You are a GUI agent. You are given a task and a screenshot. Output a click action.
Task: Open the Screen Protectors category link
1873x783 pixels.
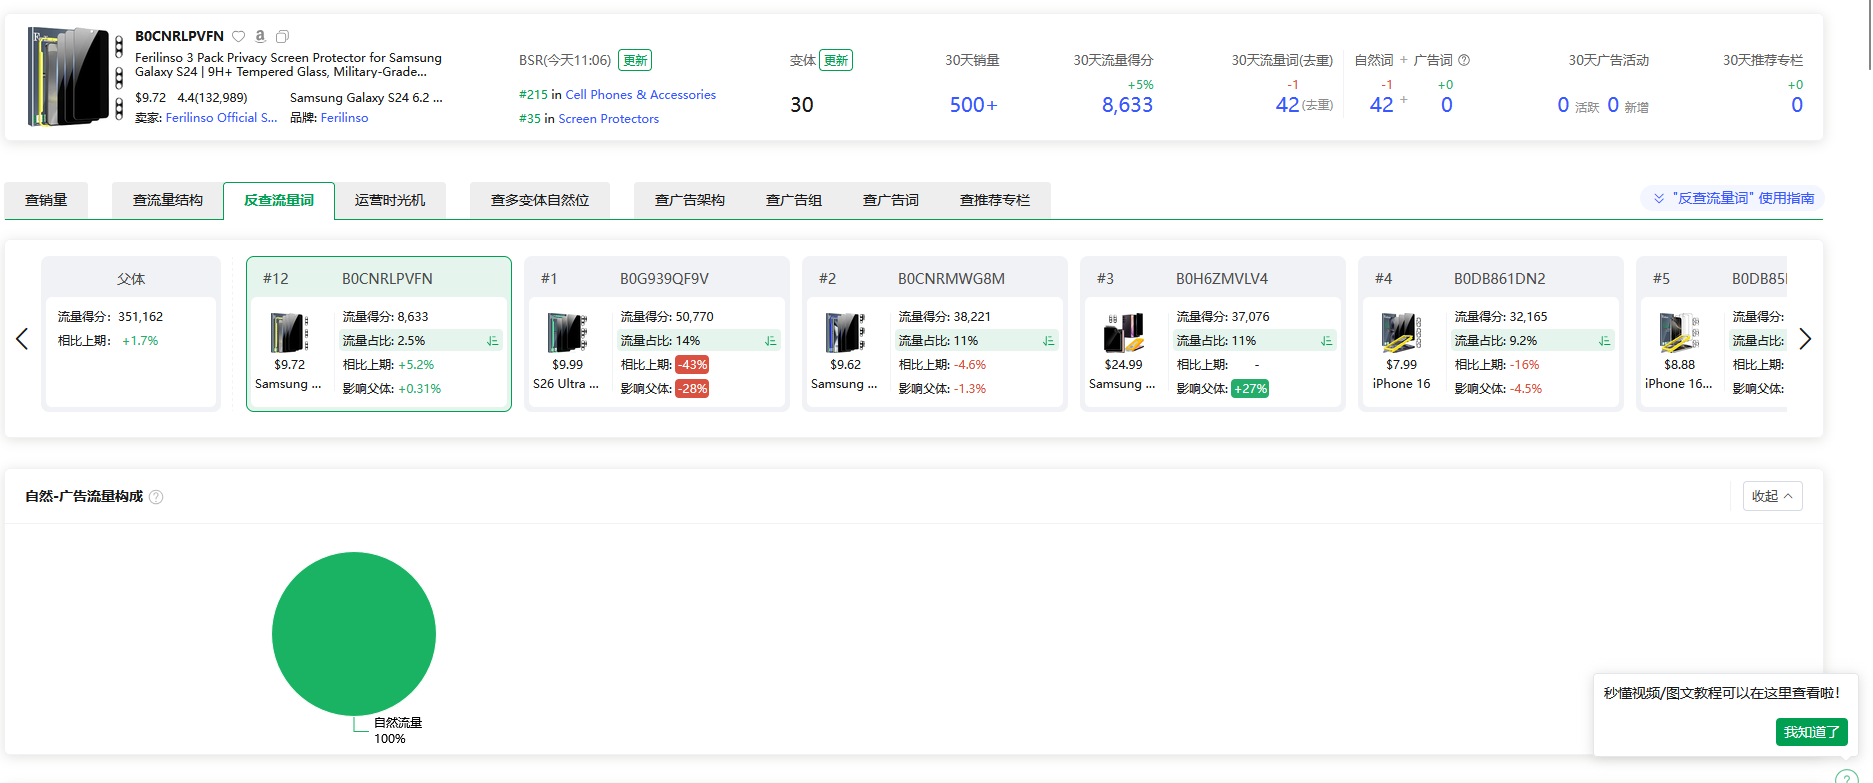tap(609, 119)
